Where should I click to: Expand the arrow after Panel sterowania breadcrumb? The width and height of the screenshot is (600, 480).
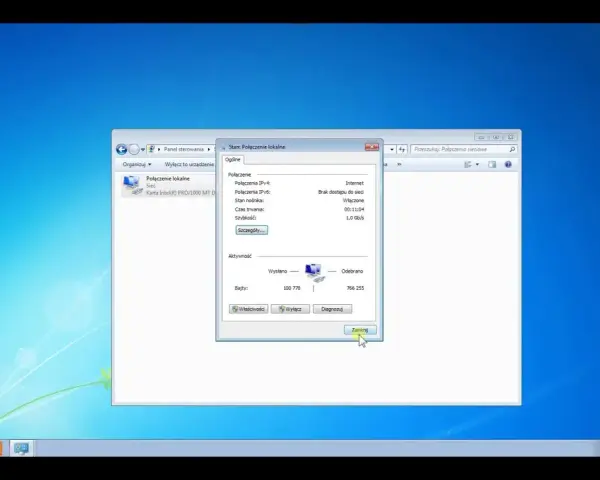point(209,149)
